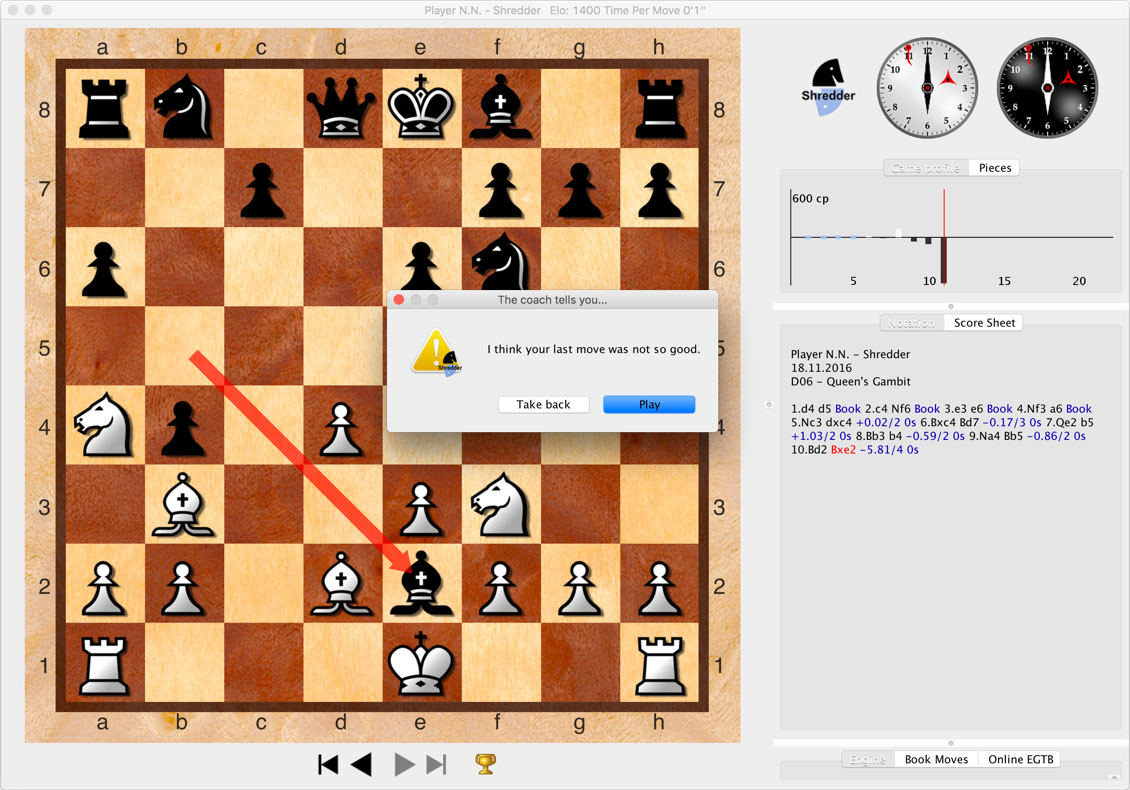Viewport: 1130px width, 790px height.
Task: Select the white bishop on d2
Action: pyautogui.click(x=342, y=585)
